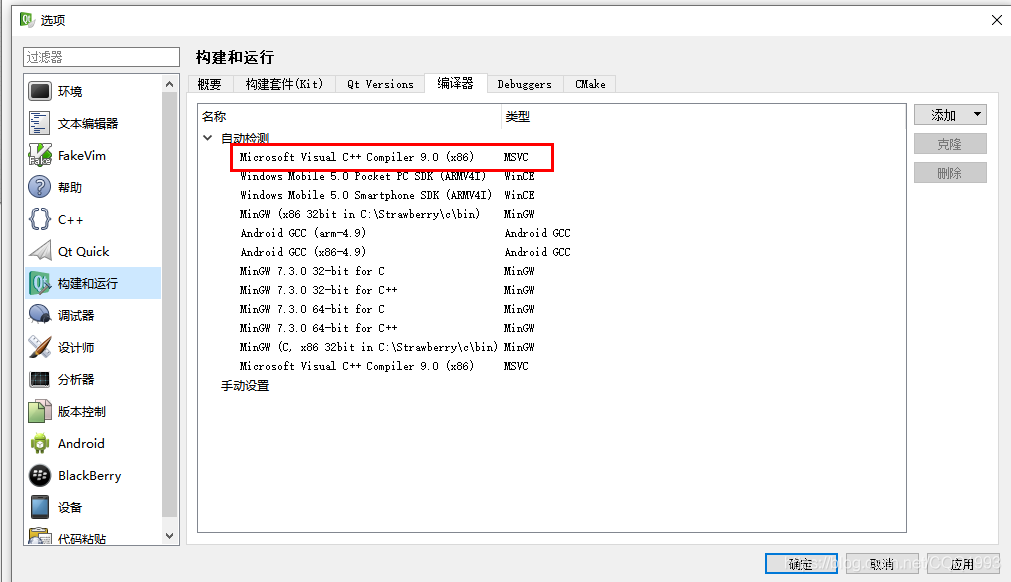The height and width of the screenshot is (582, 1011).
Task: Switch to the CMake tab
Action: coord(590,84)
